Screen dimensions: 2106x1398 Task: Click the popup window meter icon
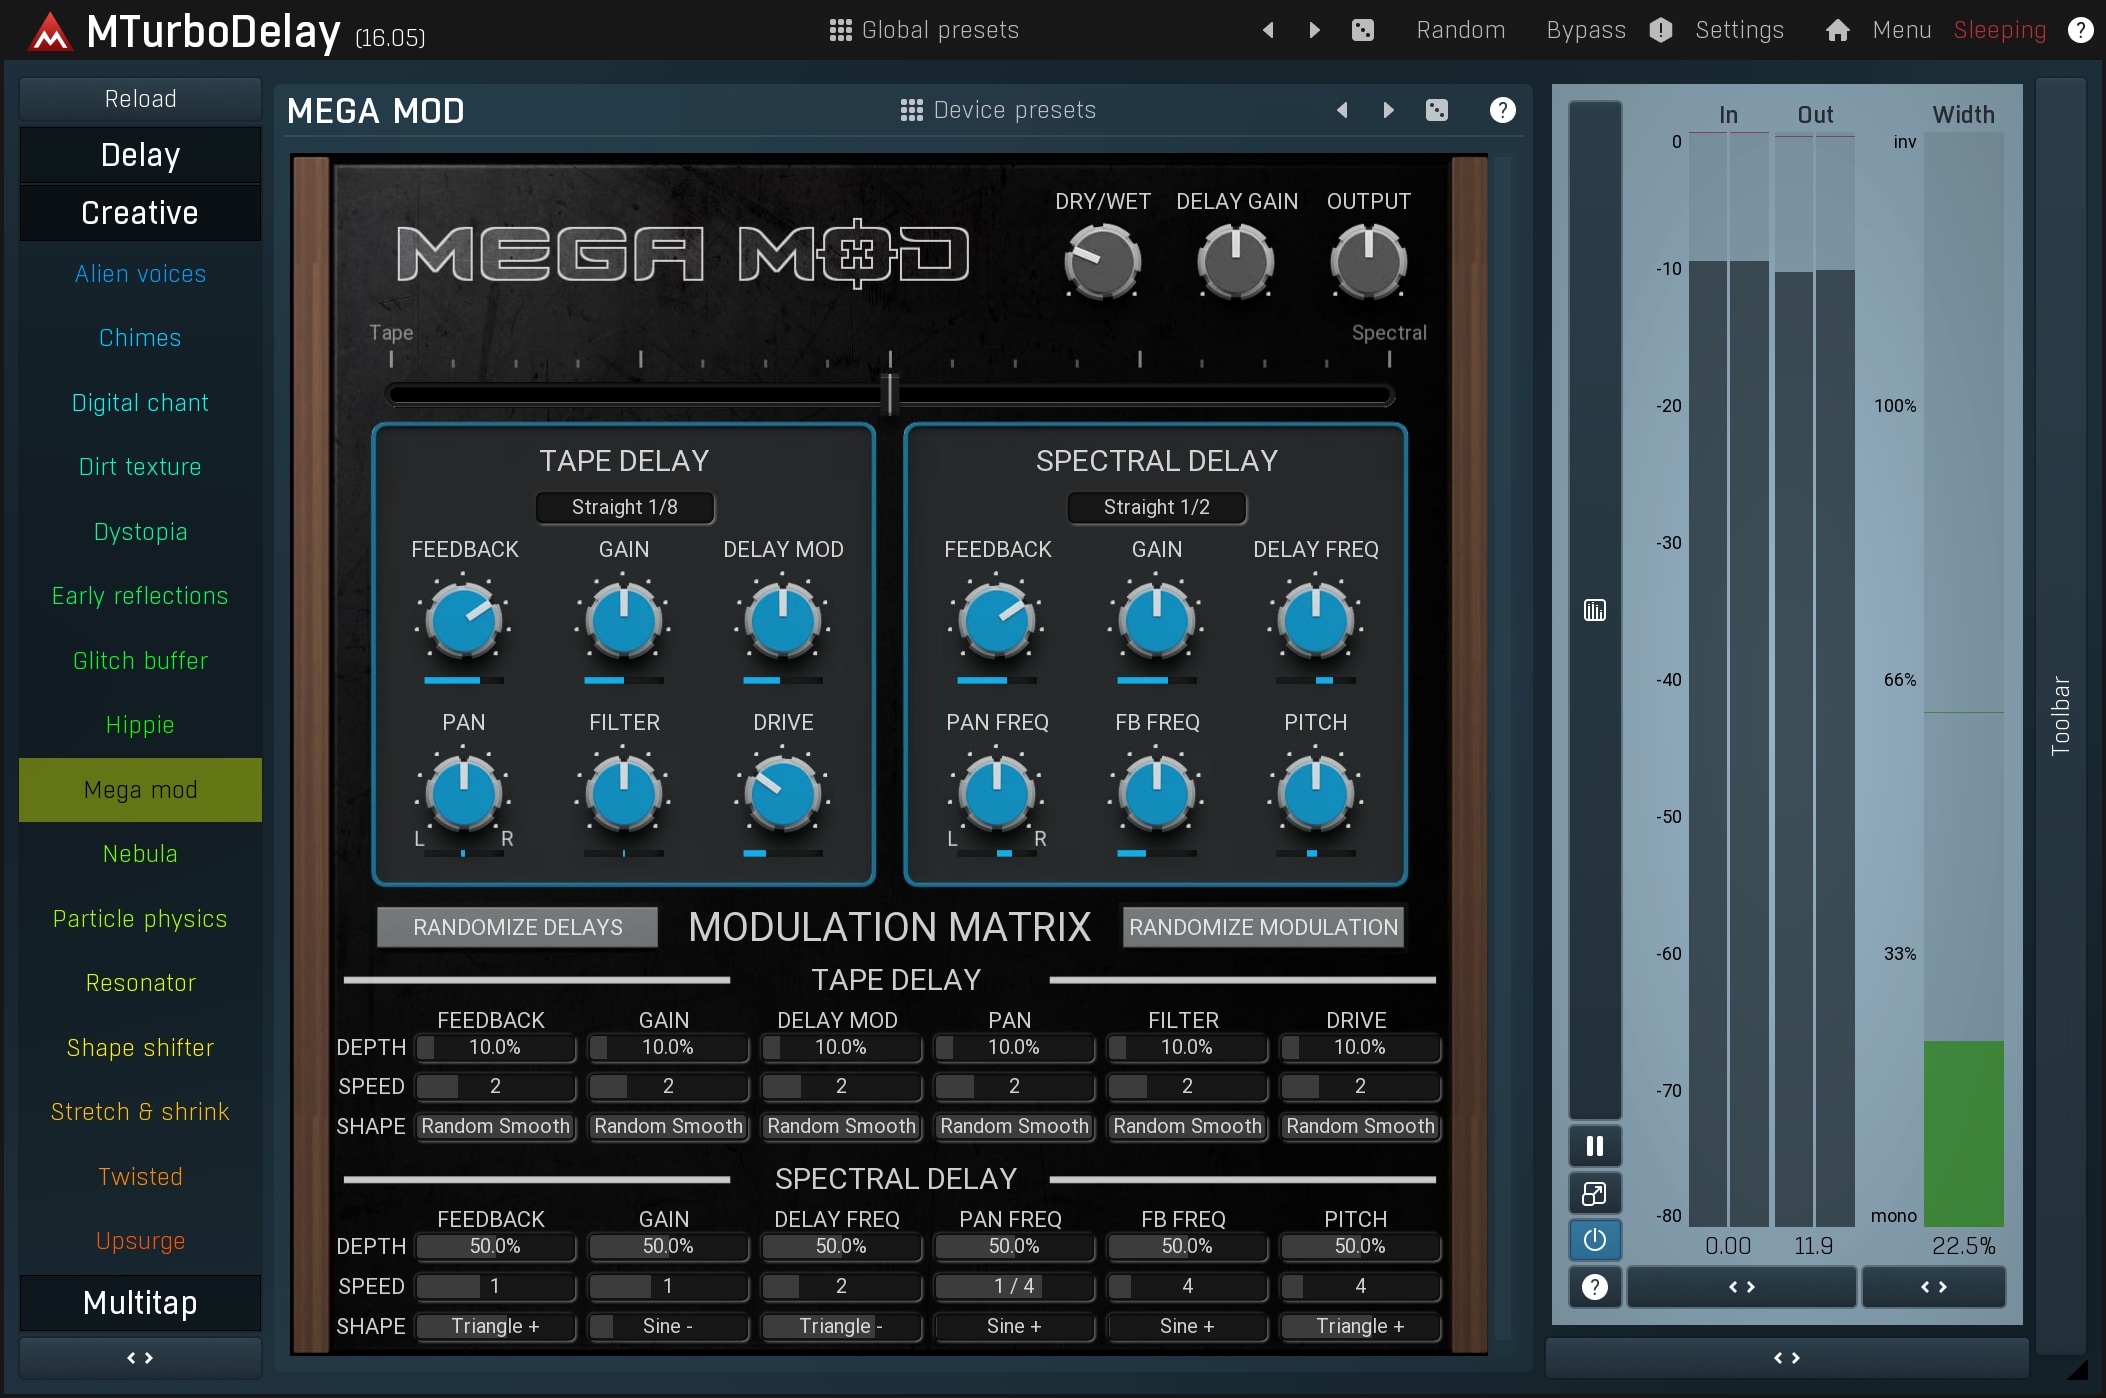coord(1595,1193)
